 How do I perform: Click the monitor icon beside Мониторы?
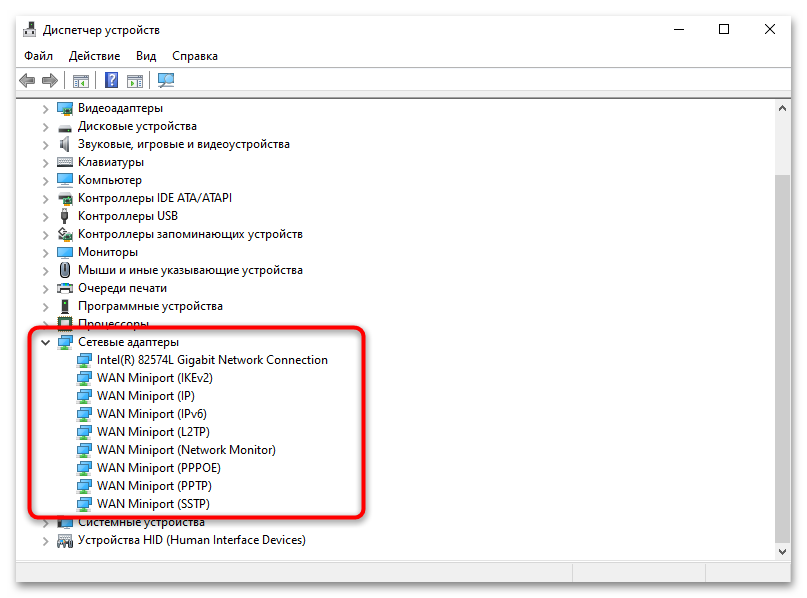[64, 251]
